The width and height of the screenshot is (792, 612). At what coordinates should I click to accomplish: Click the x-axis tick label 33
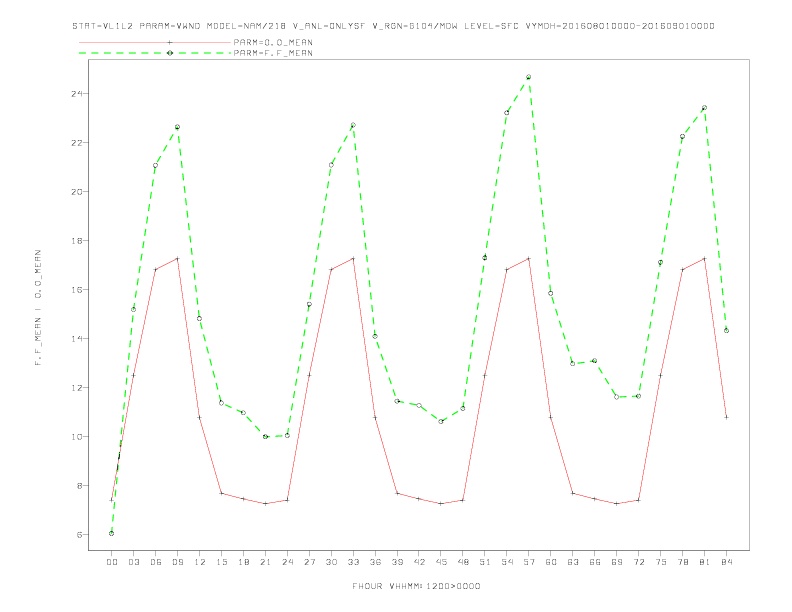pyautogui.click(x=353, y=562)
